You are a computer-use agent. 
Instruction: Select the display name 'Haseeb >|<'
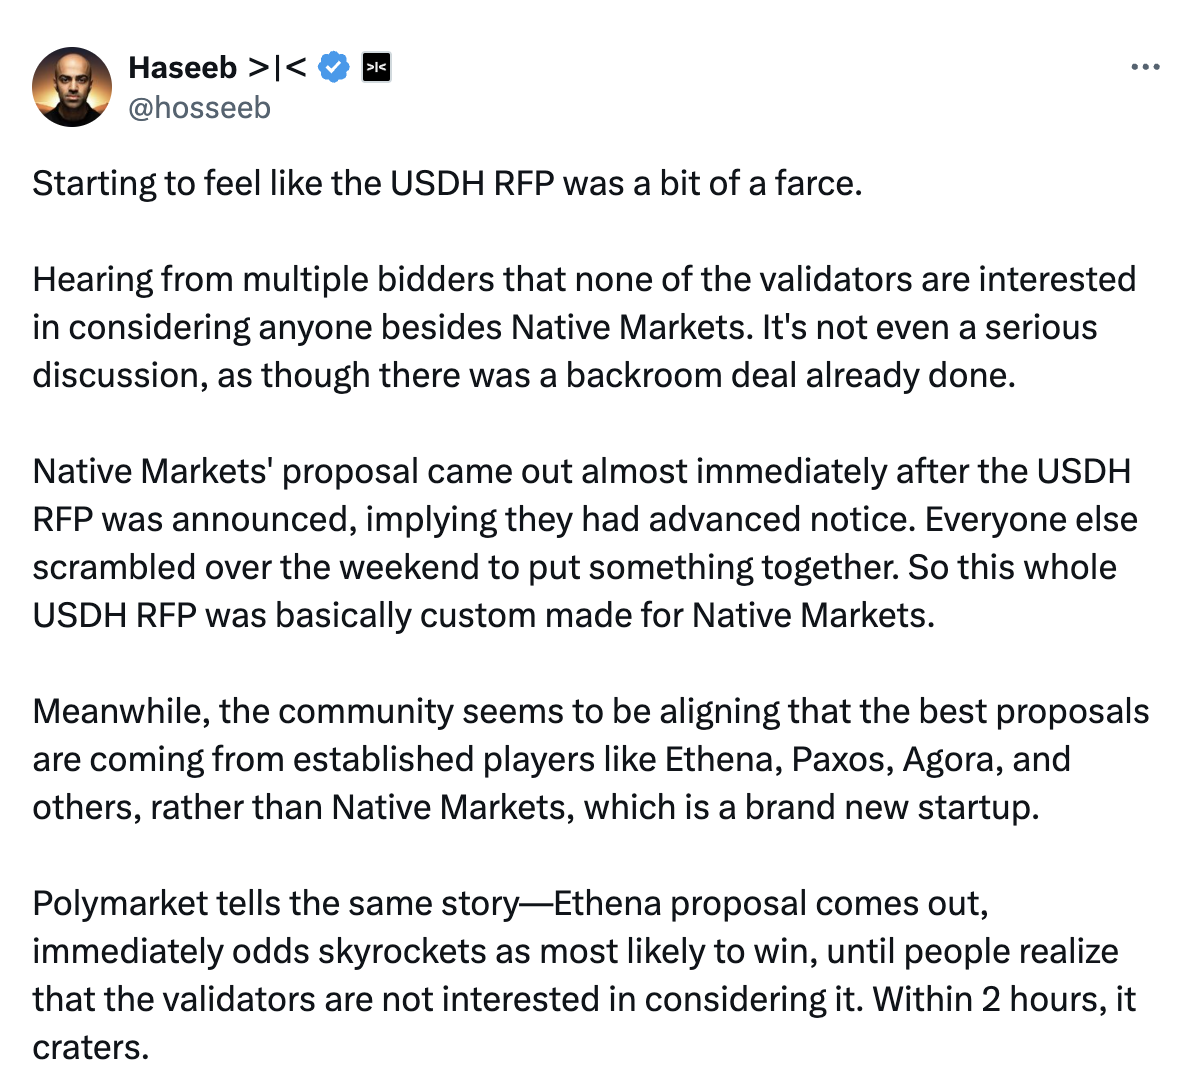tap(217, 67)
